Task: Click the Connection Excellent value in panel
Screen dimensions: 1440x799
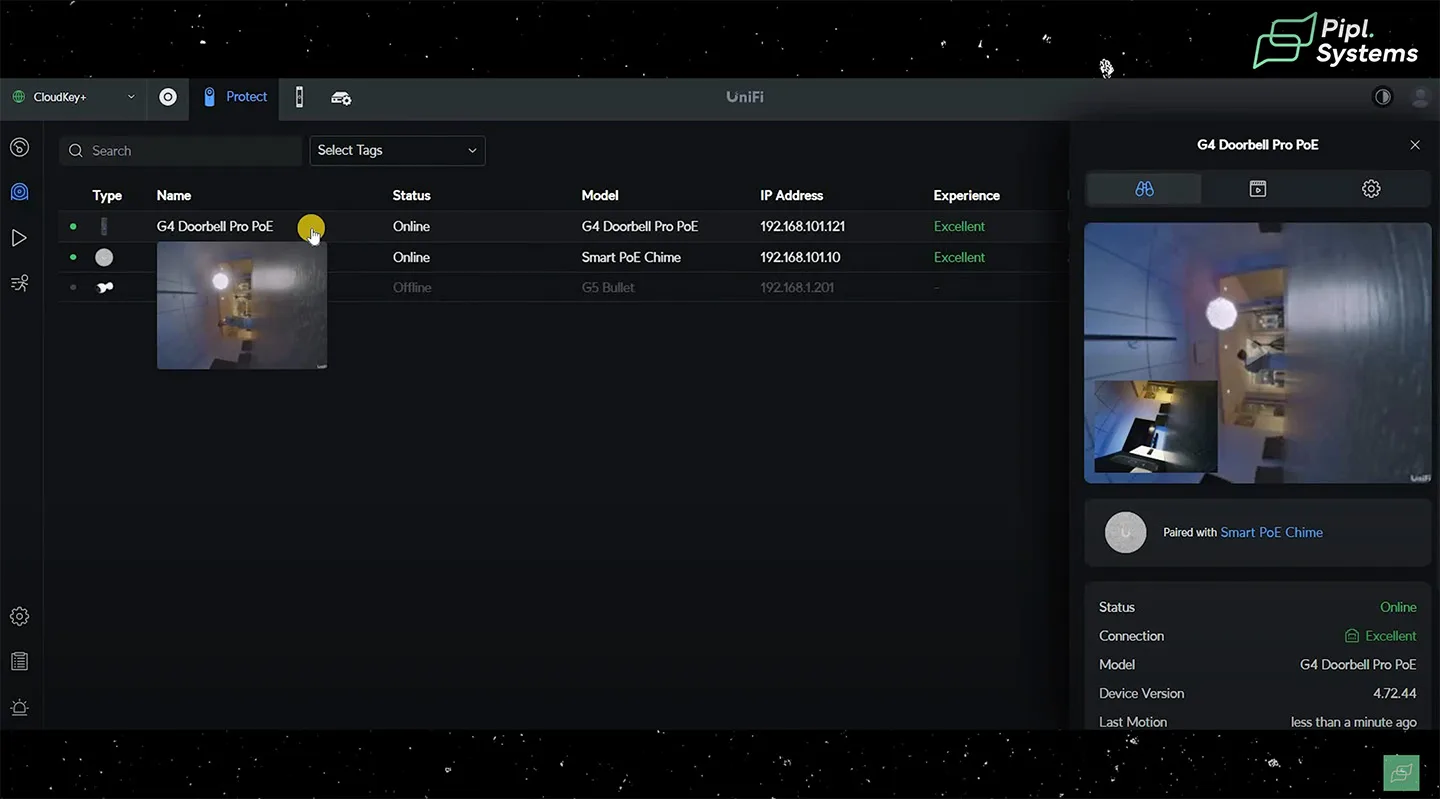Action: coord(1380,636)
